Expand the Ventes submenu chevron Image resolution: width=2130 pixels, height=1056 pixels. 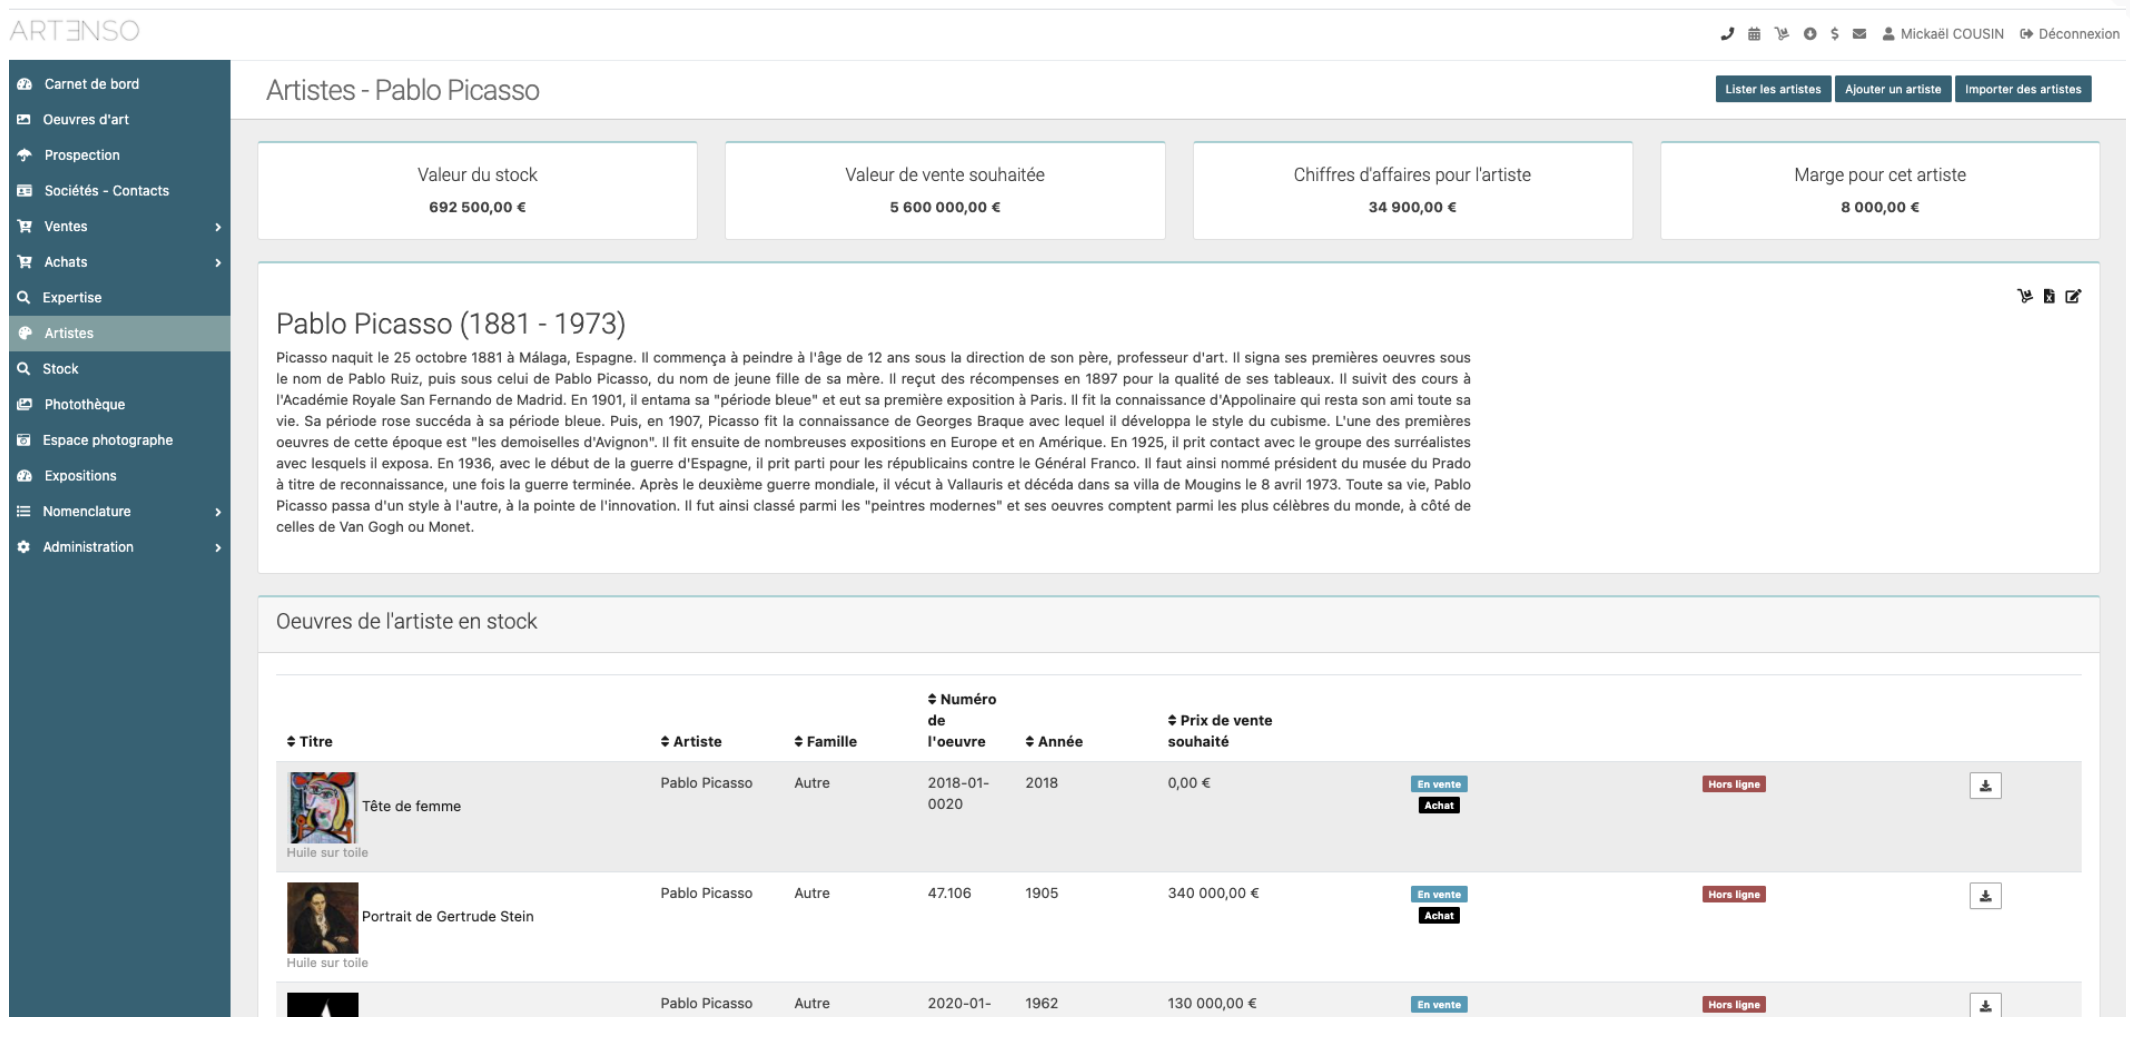217,227
